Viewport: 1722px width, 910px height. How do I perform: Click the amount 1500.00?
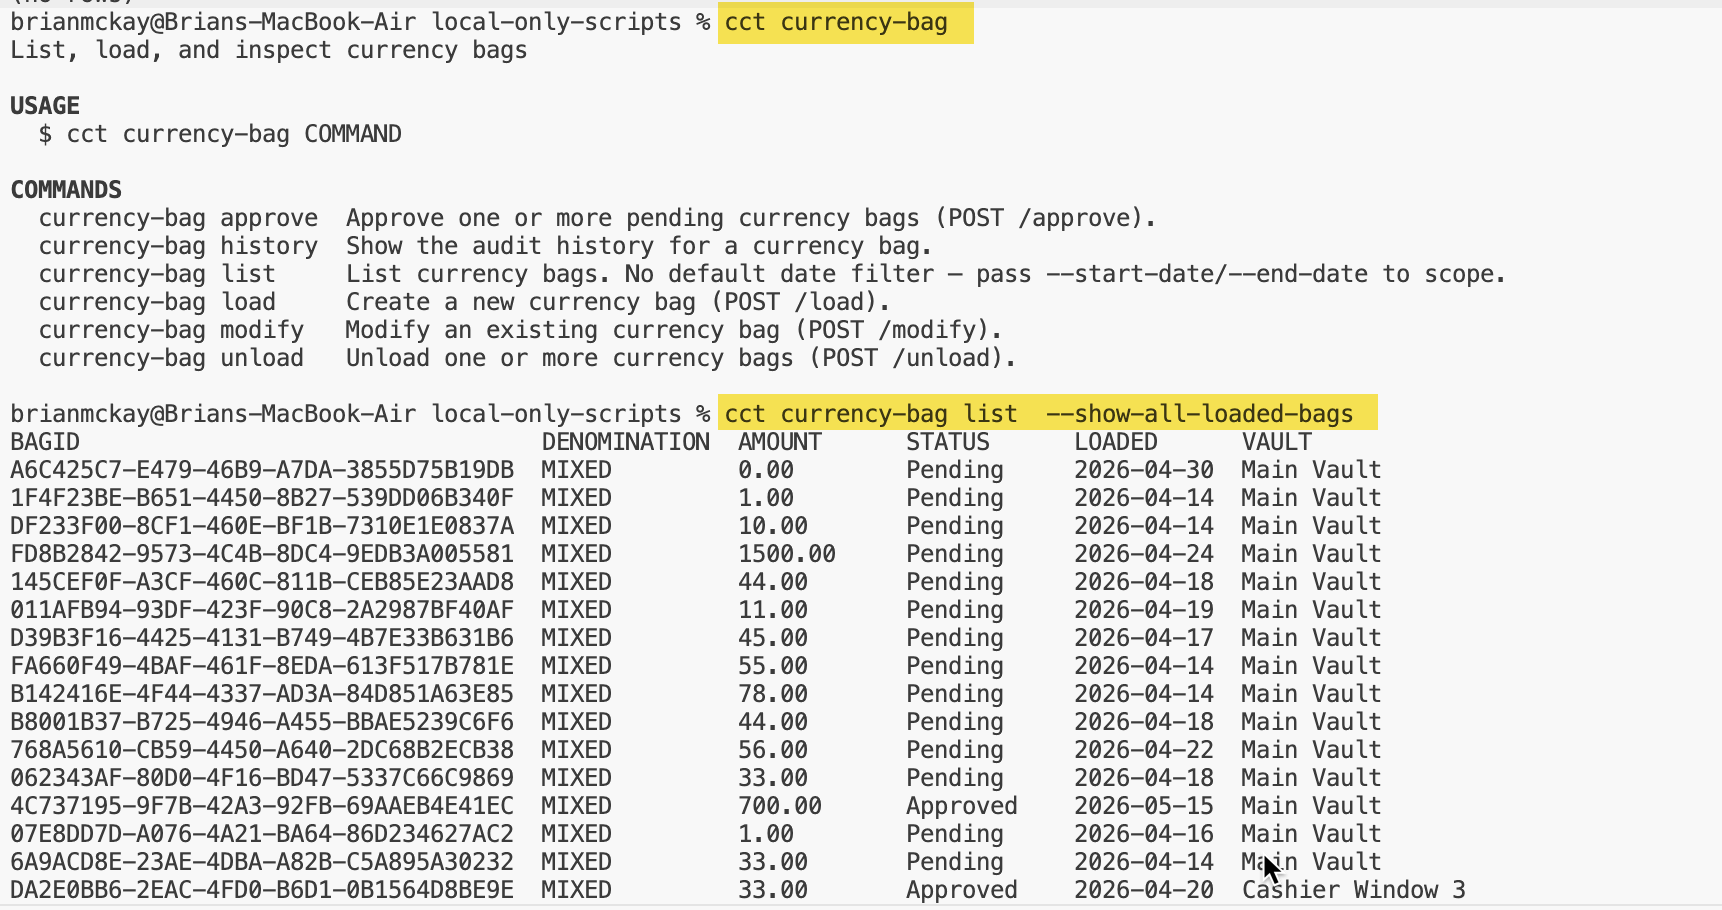coord(787,554)
